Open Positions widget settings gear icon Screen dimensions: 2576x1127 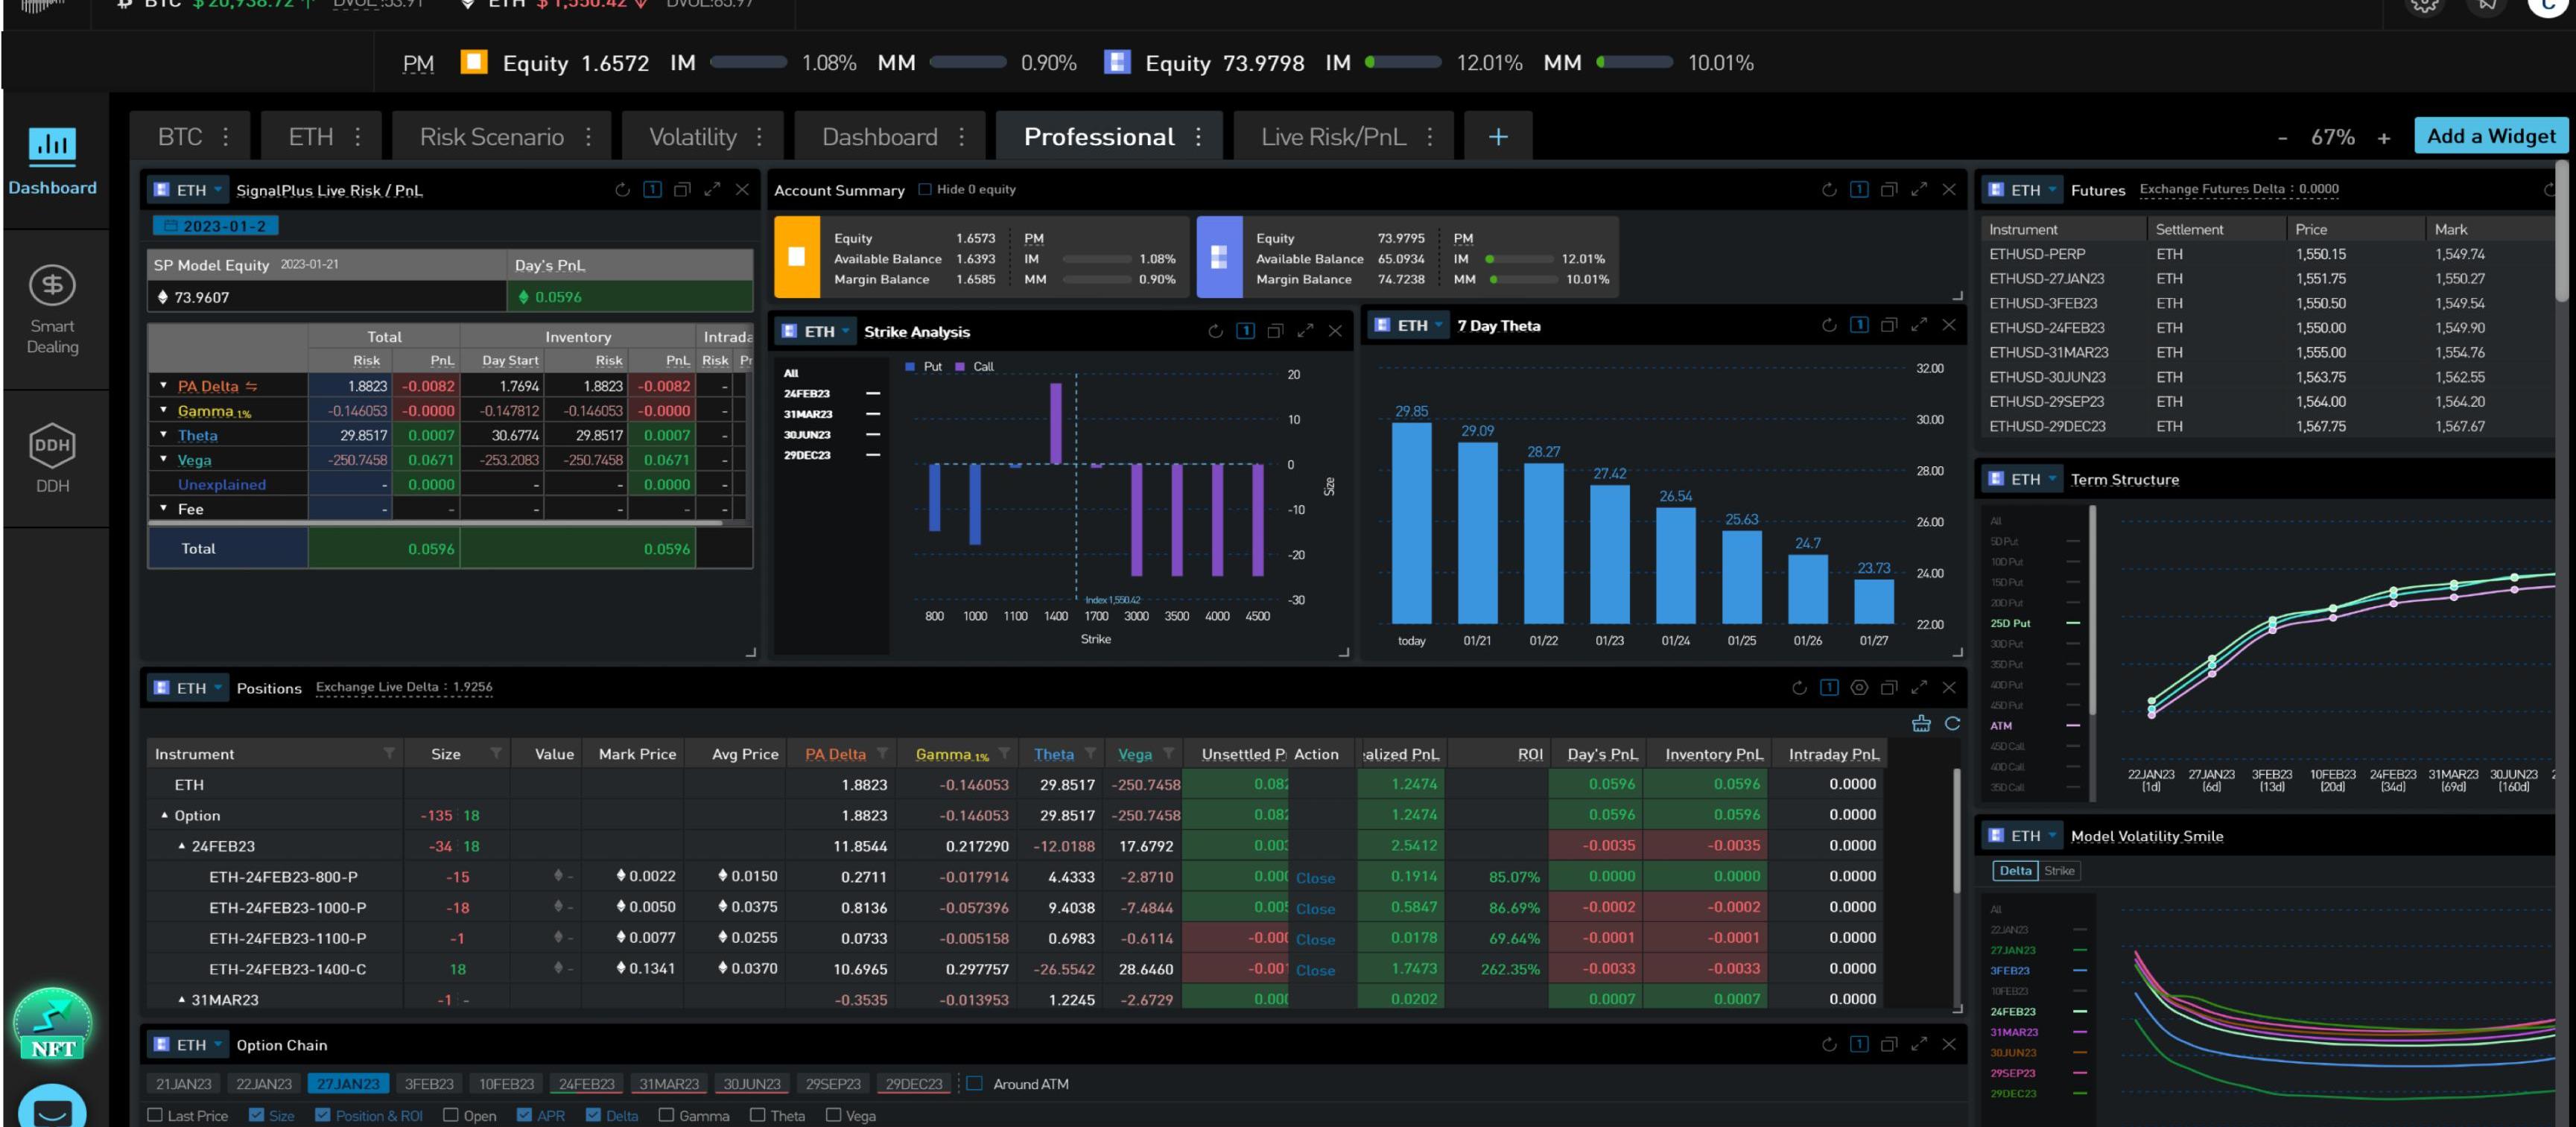(x=1859, y=688)
